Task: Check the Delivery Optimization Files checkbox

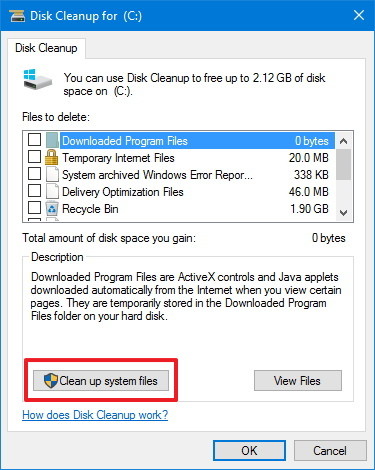Action: [x=34, y=191]
